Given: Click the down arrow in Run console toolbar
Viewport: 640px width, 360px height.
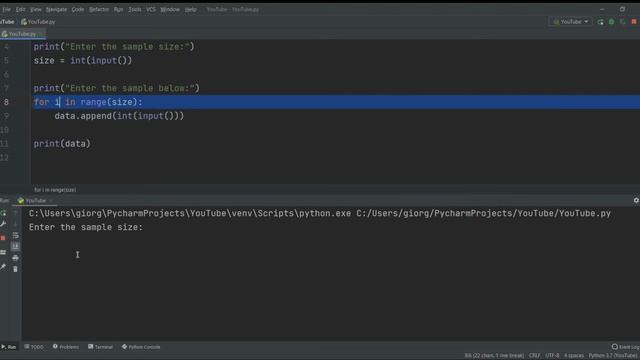Looking at the screenshot, I should [16, 224].
